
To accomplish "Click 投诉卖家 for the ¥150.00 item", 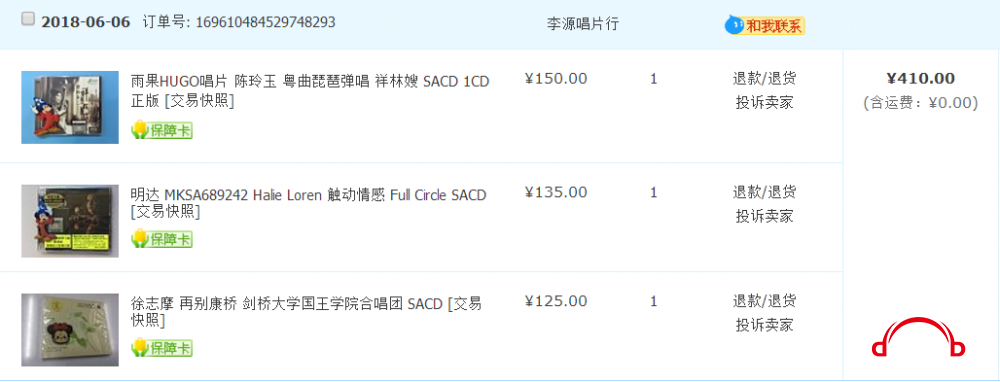I will (x=764, y=103).
